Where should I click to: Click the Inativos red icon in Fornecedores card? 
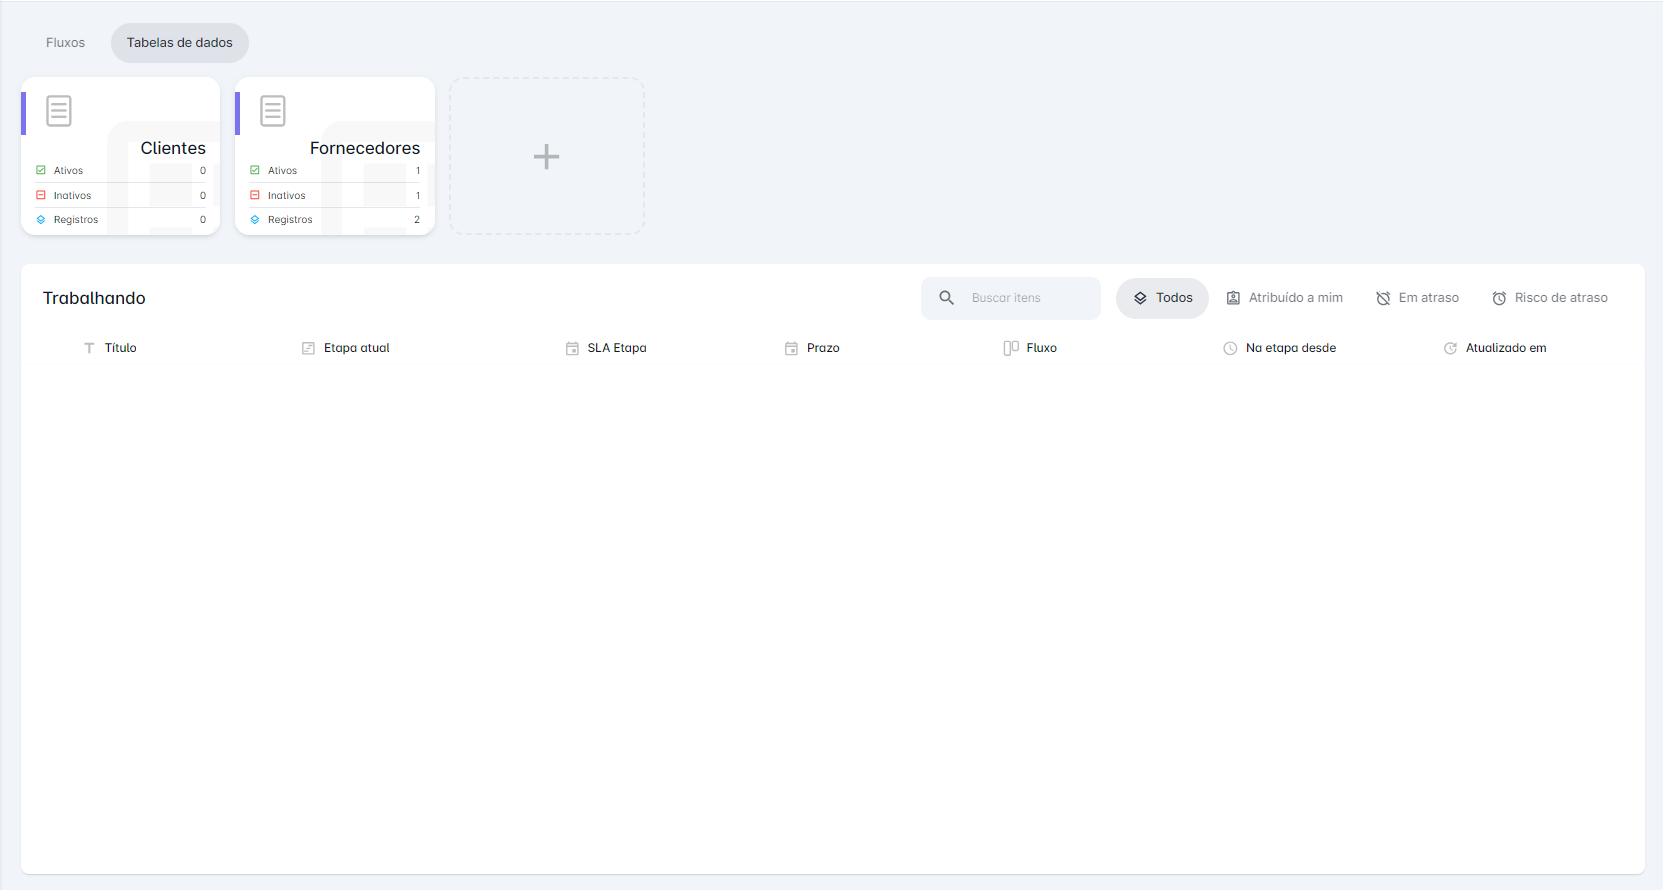255,195
